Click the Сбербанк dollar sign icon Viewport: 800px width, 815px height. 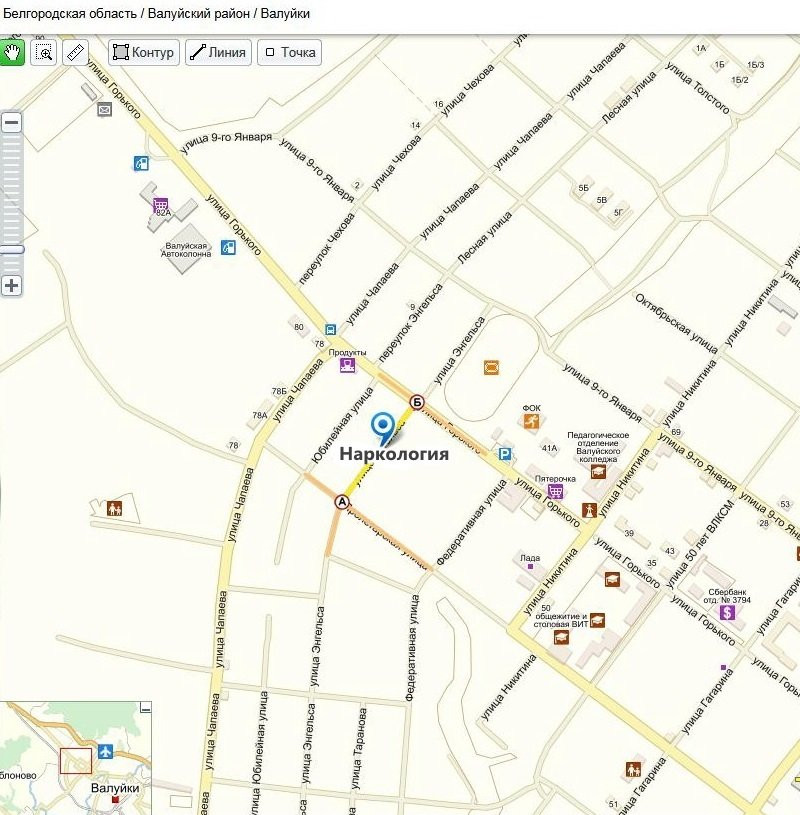pyautogui.click(x=727, y=611)
